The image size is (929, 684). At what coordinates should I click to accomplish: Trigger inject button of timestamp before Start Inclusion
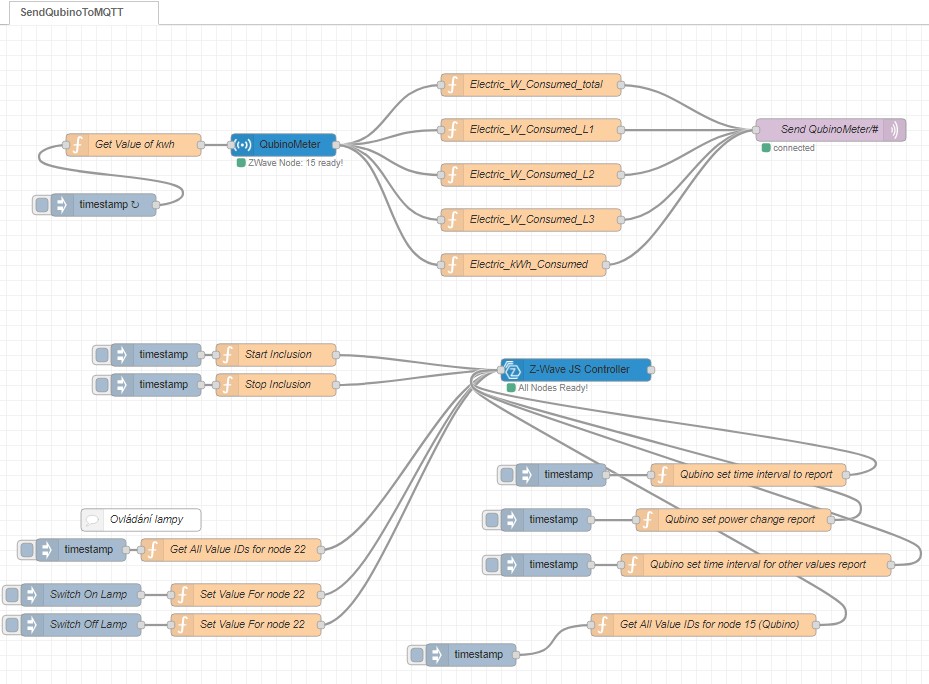coord(102,354)
